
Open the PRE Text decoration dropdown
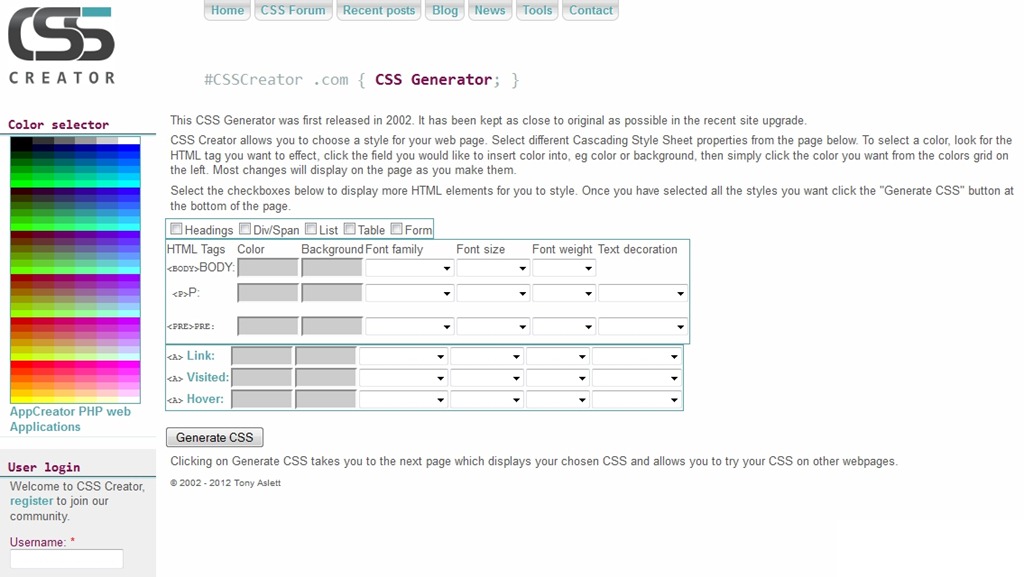click(x=643, y=326)
